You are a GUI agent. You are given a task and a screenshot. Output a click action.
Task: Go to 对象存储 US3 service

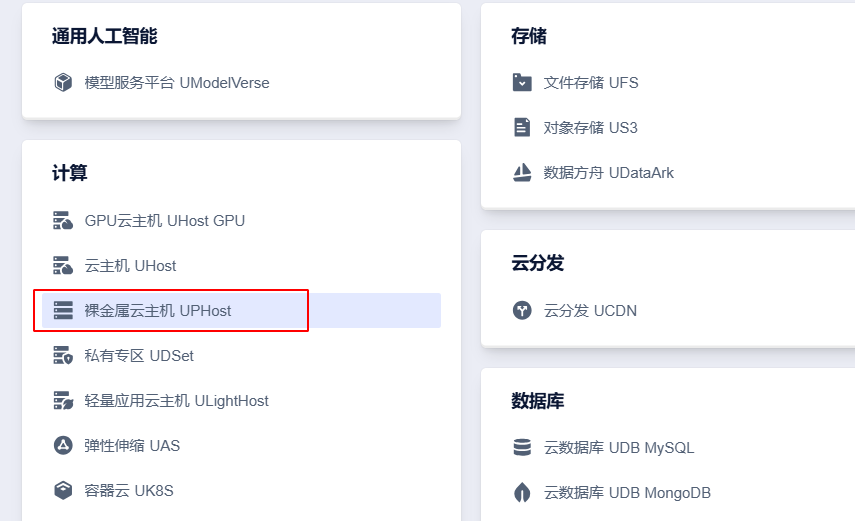pyautogui.click(x=590, y=127)
